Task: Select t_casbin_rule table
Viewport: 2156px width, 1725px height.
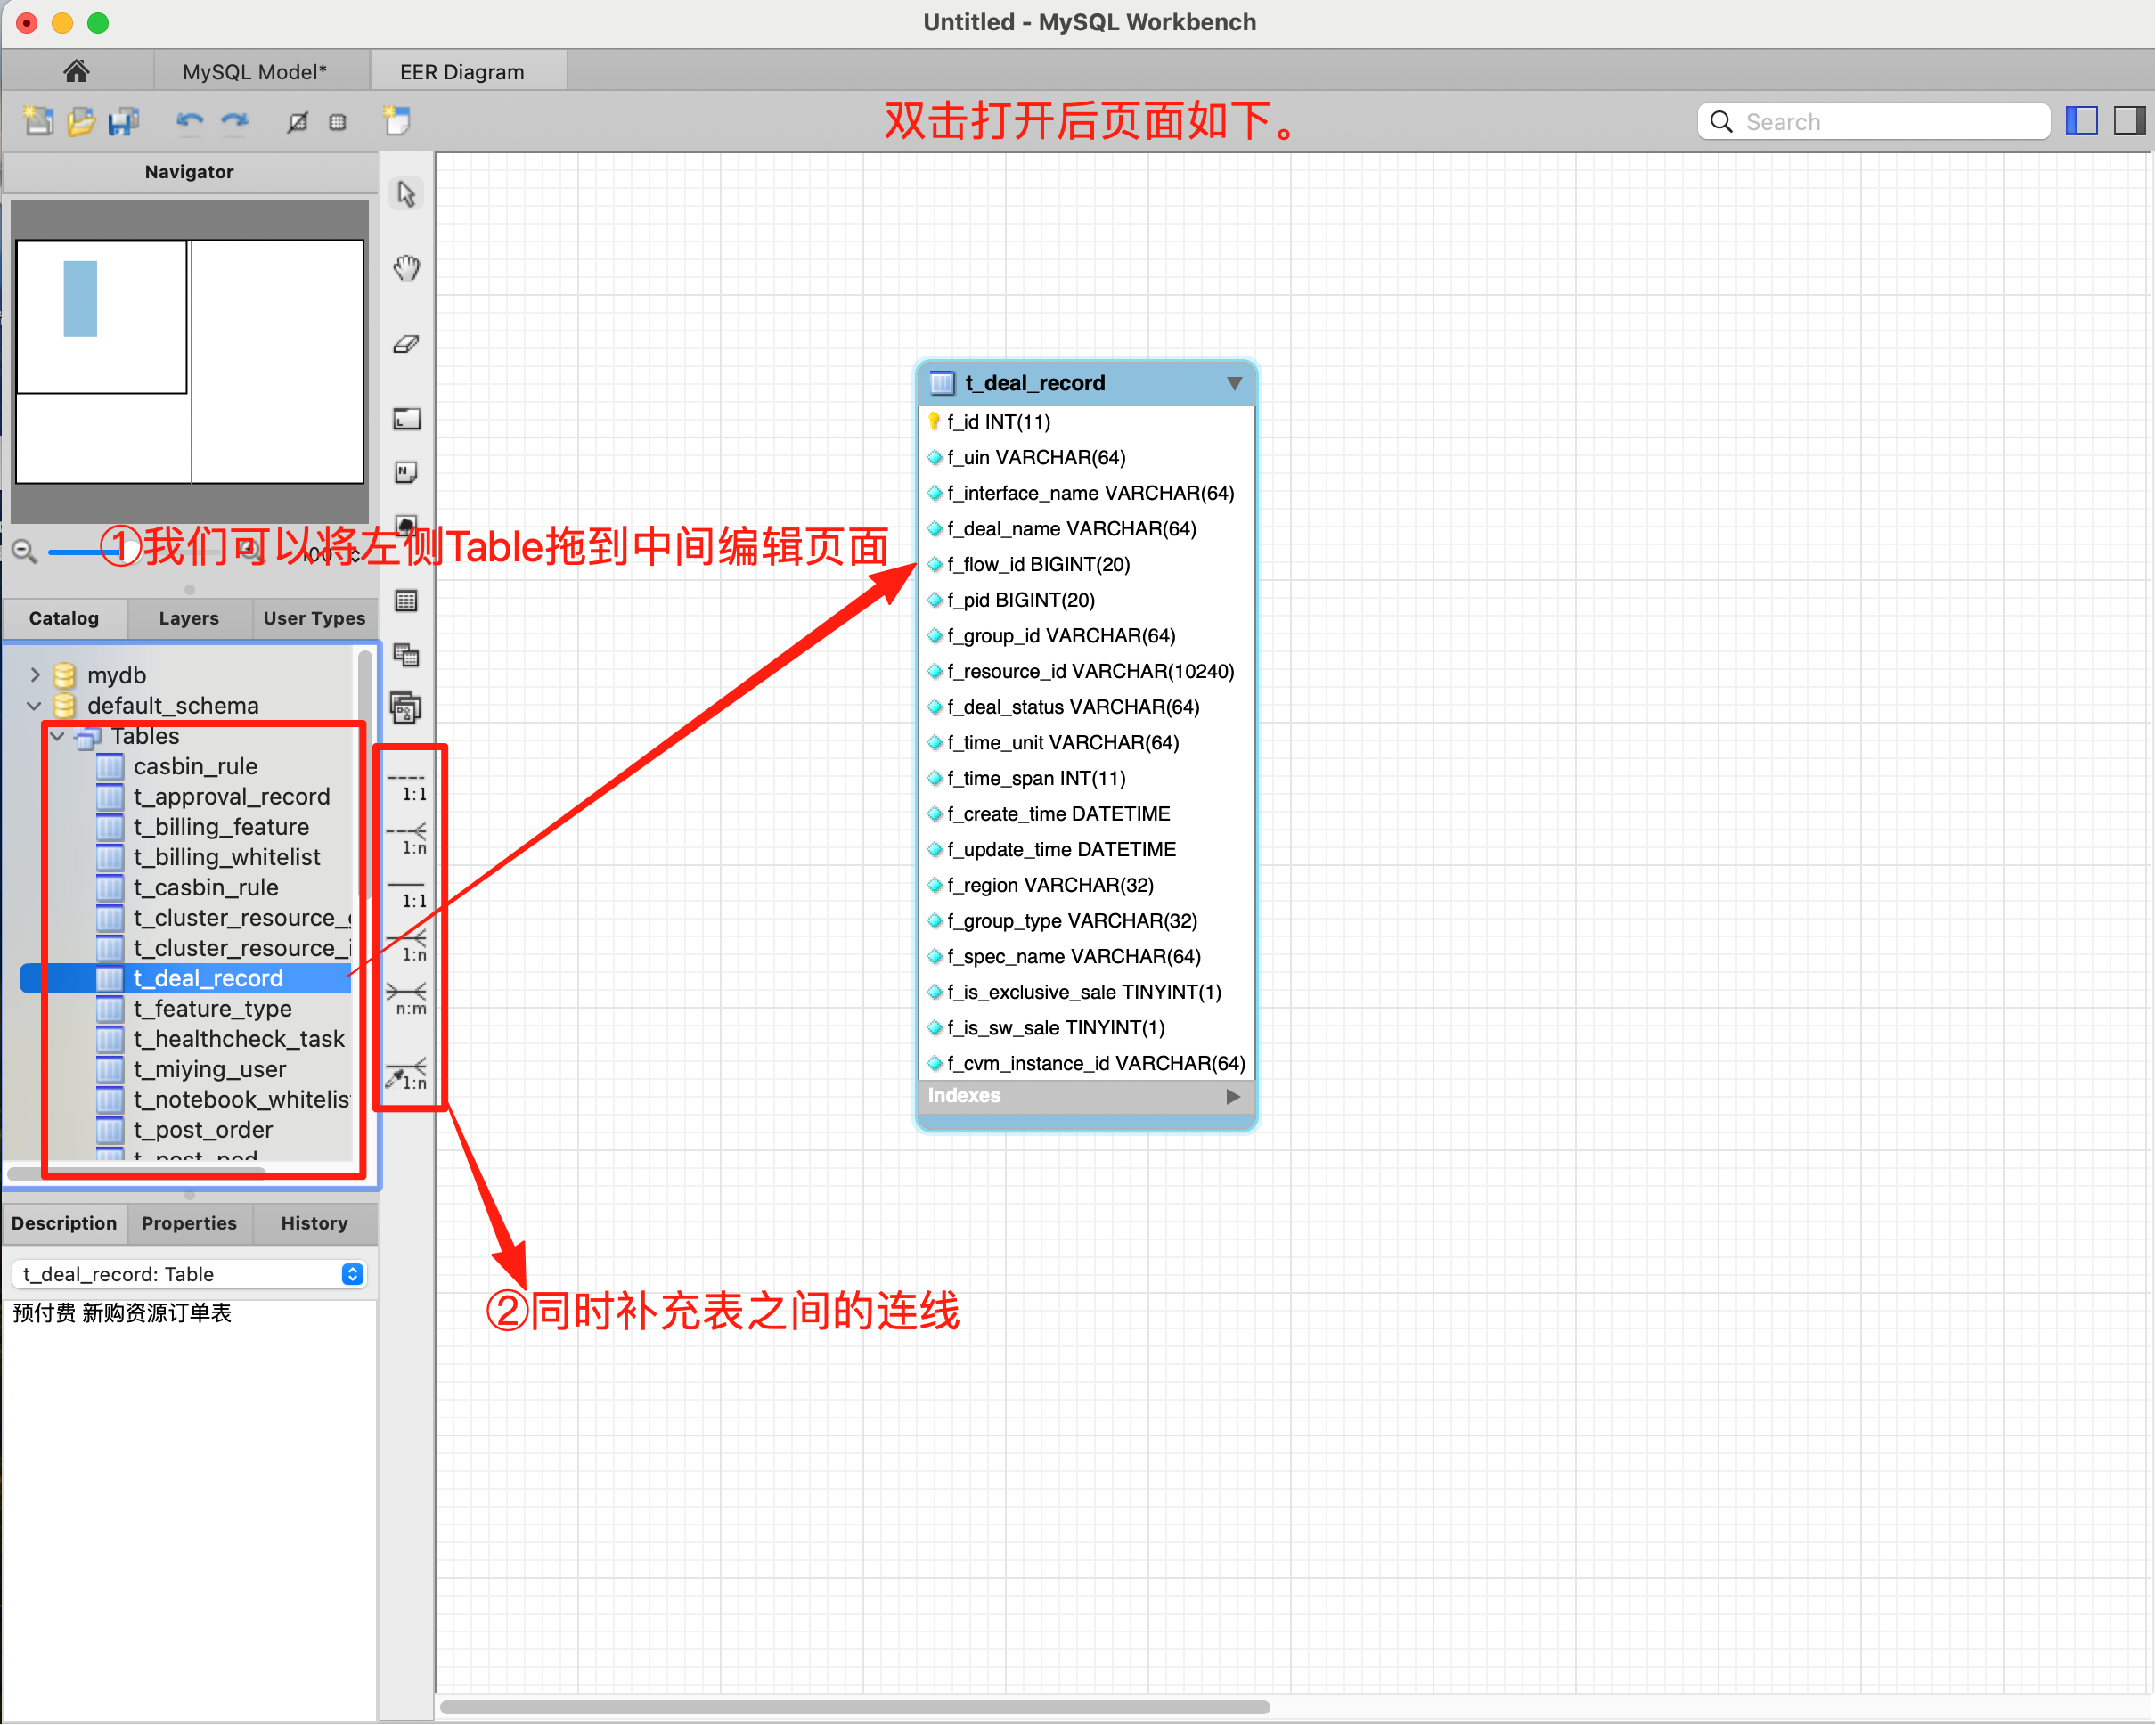Action: tap(206, 888)
